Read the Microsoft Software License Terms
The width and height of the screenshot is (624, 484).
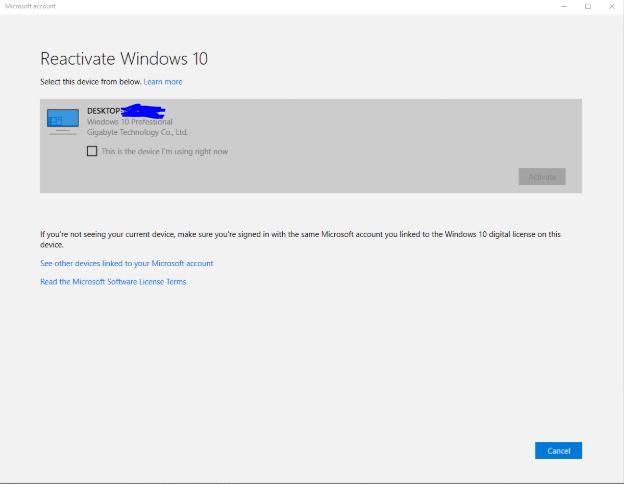pos(113,282)
